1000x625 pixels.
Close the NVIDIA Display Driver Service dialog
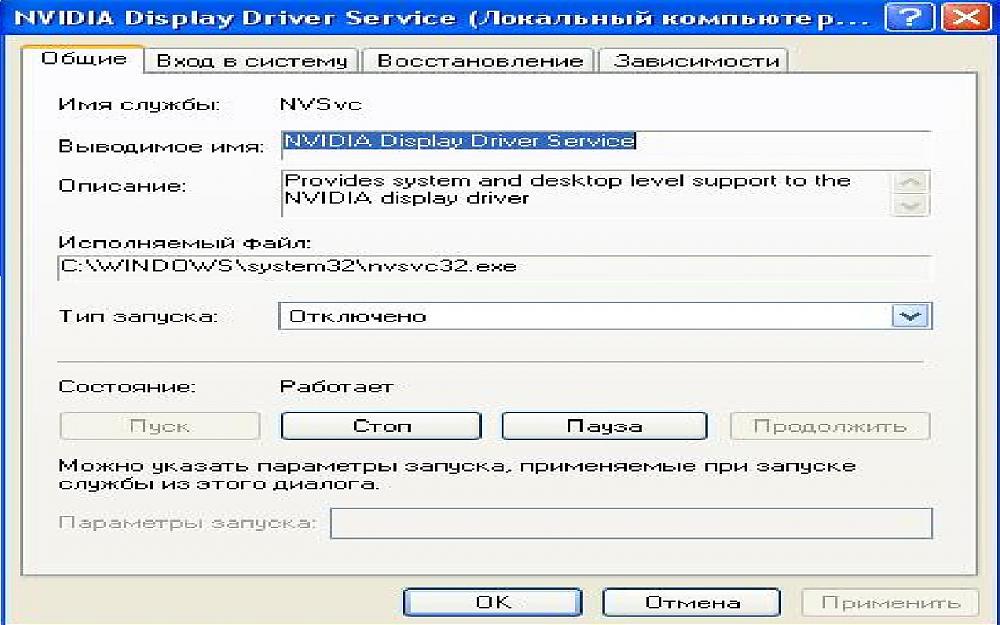click(959, 18)
